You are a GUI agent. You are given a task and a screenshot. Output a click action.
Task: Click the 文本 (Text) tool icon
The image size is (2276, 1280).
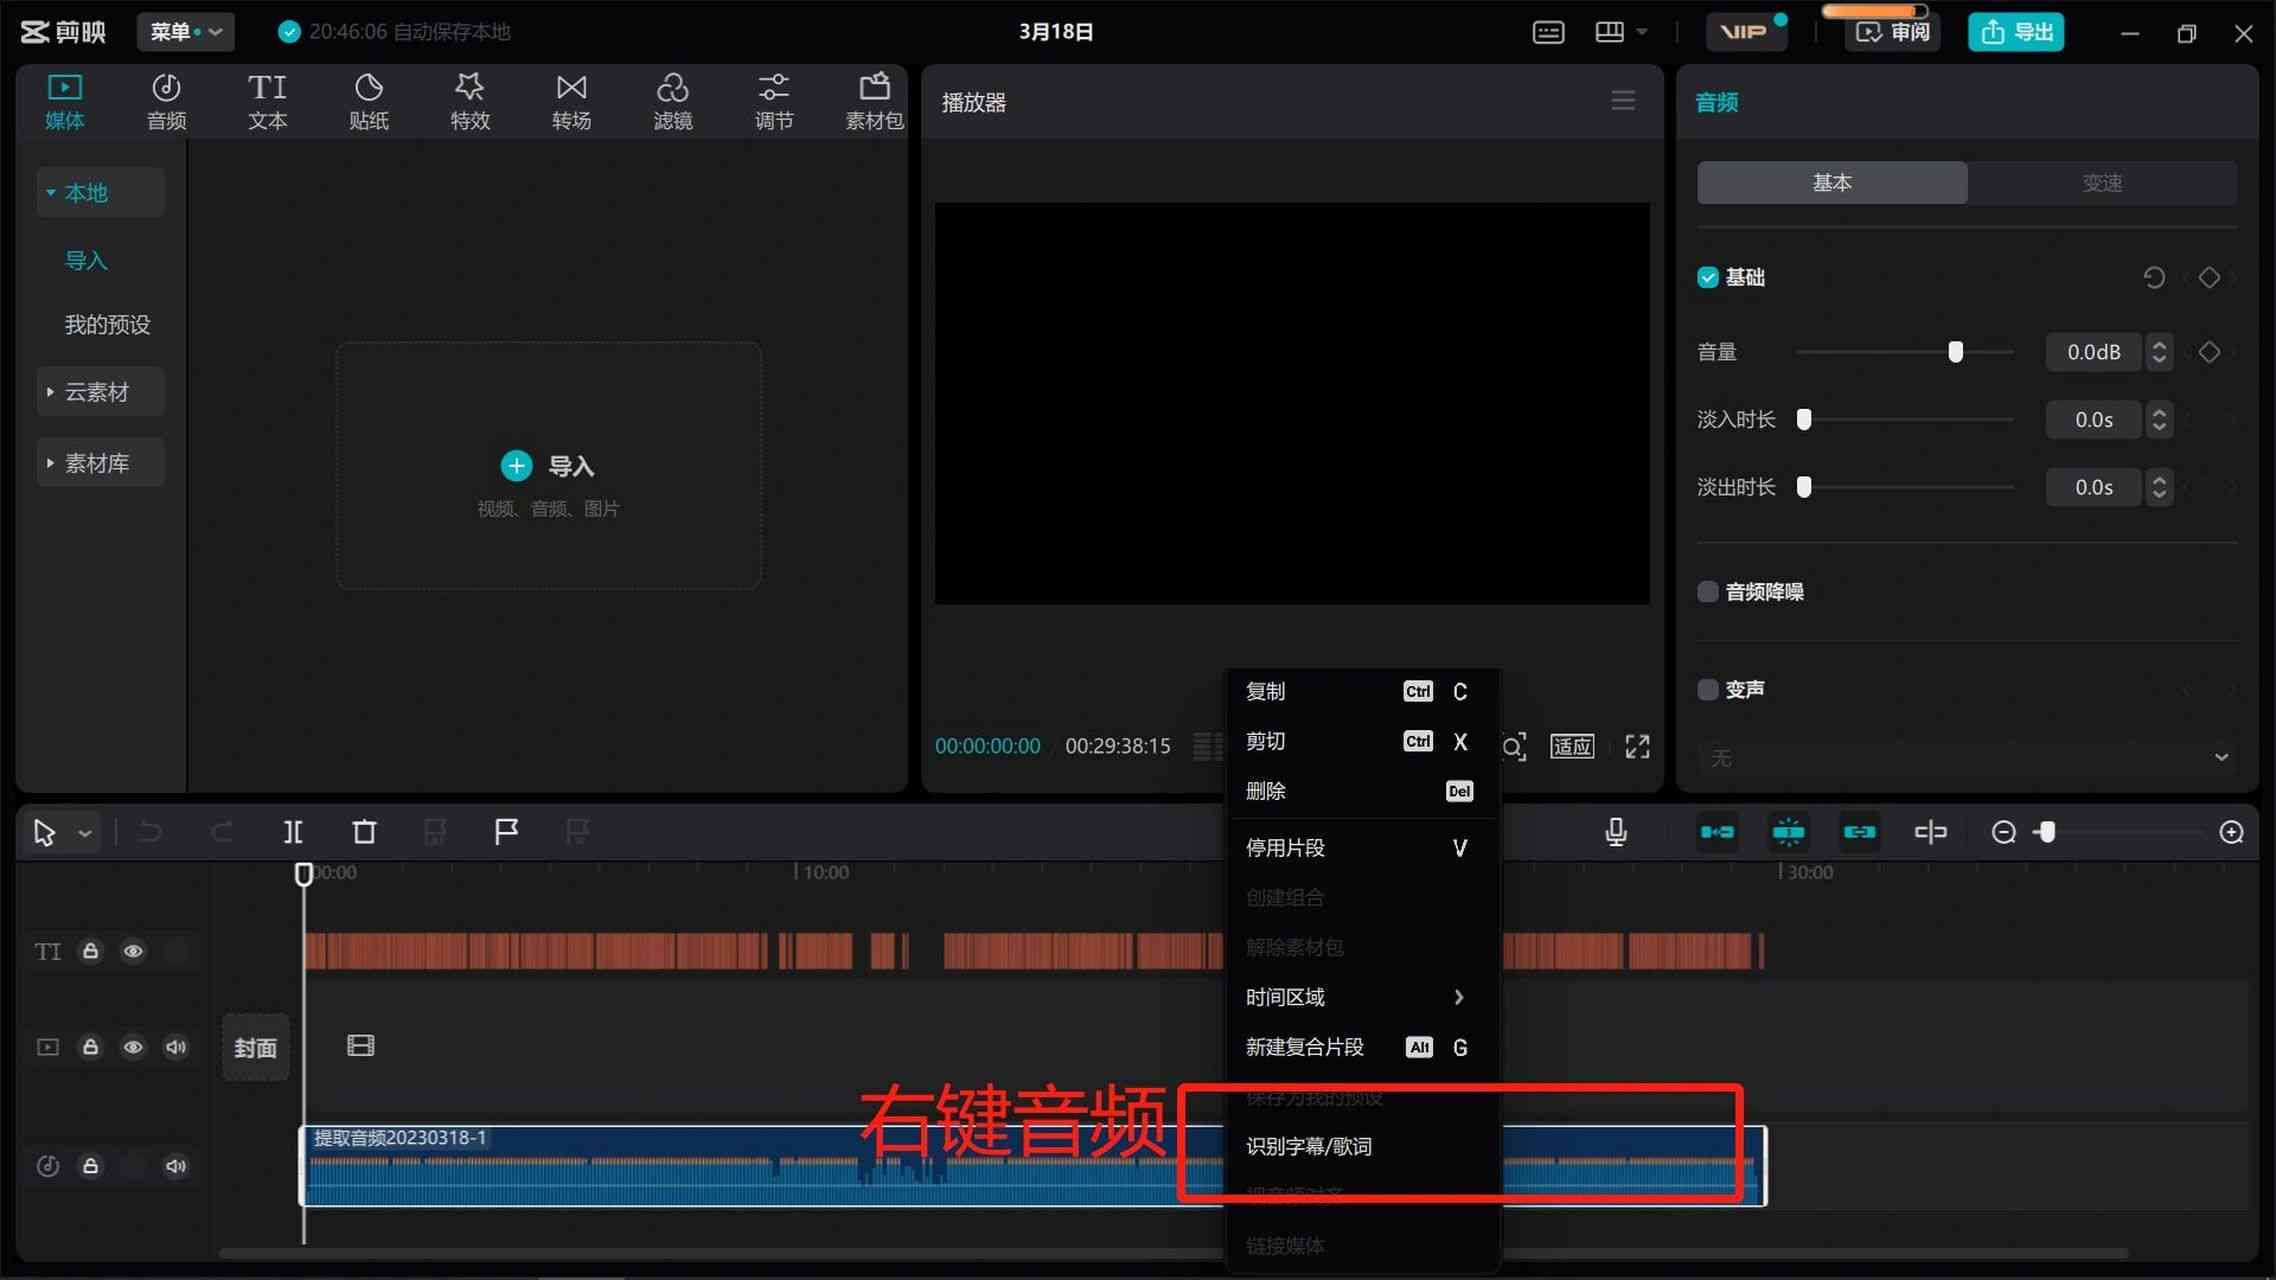pos(266,100)
